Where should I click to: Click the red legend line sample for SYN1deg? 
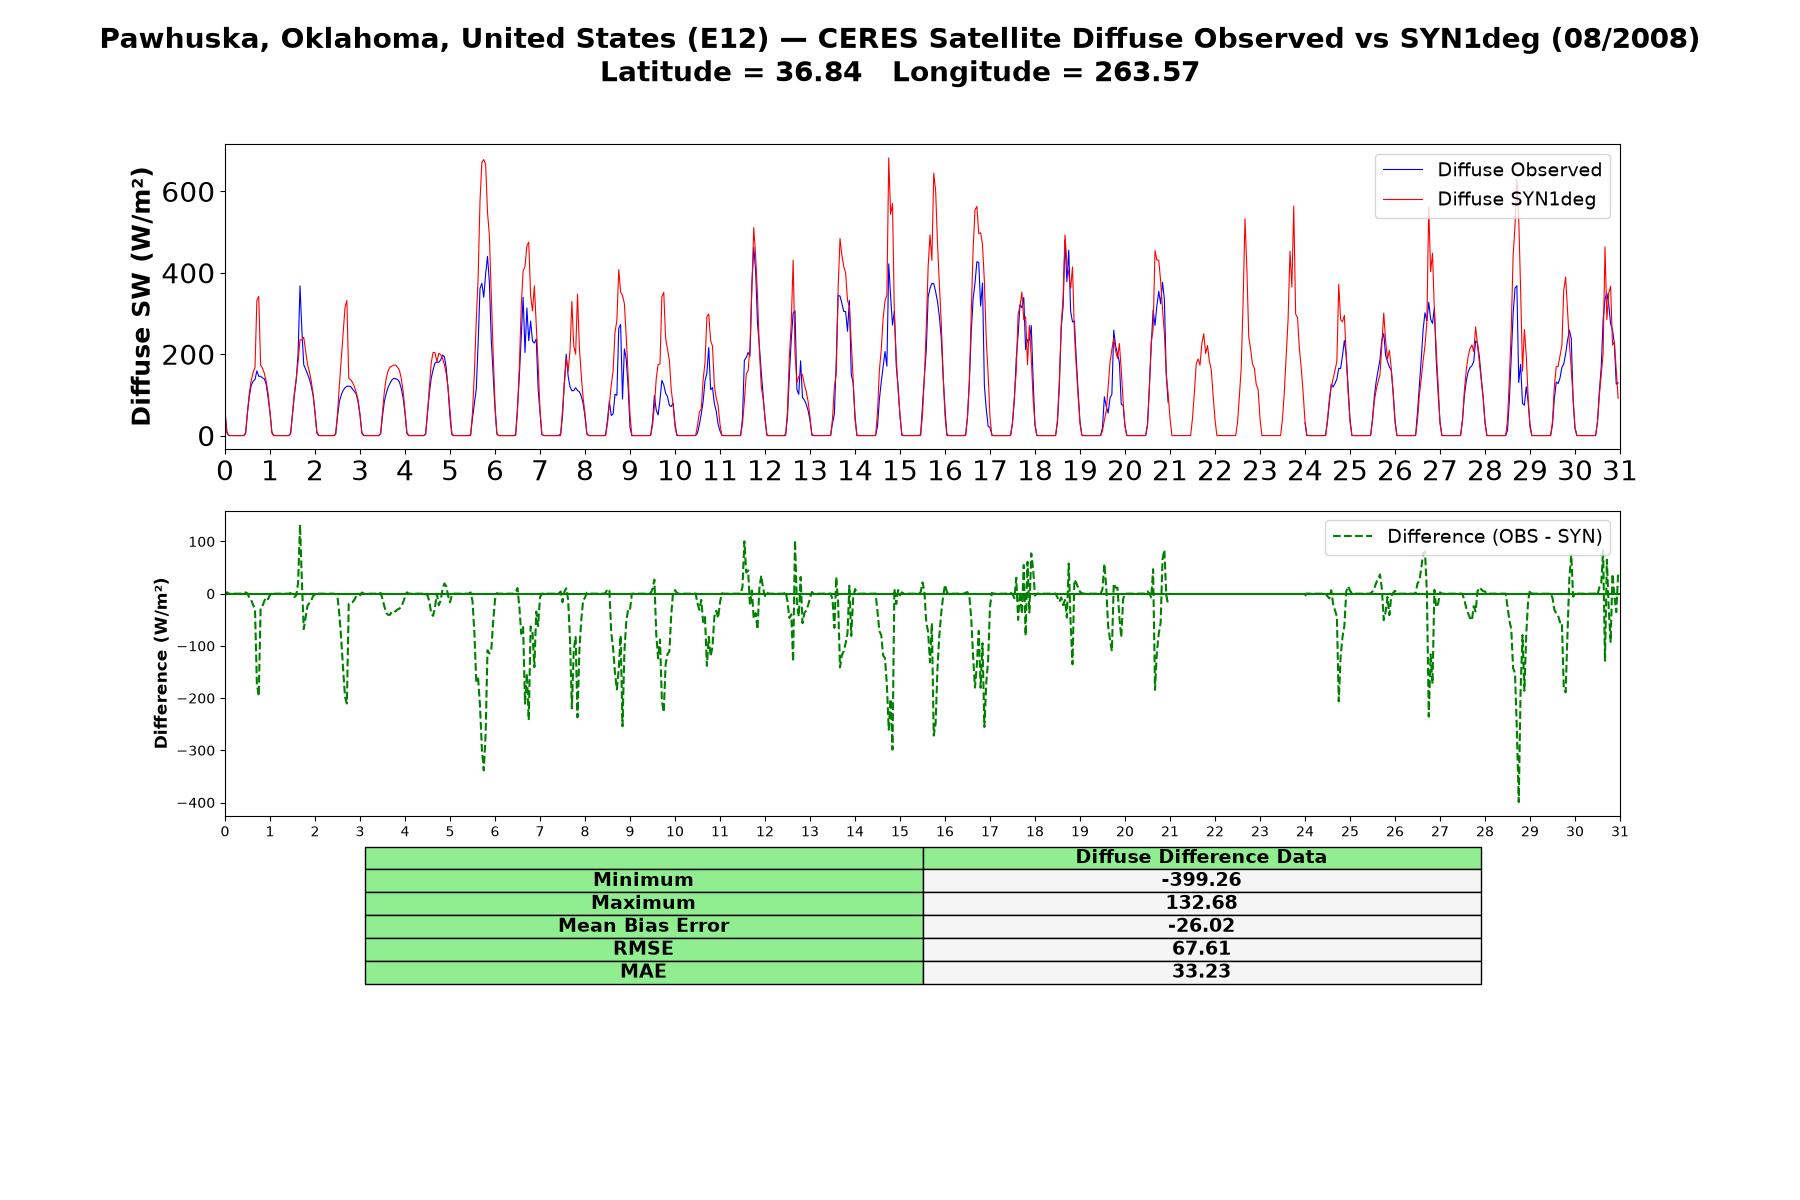coord(1403,200)
